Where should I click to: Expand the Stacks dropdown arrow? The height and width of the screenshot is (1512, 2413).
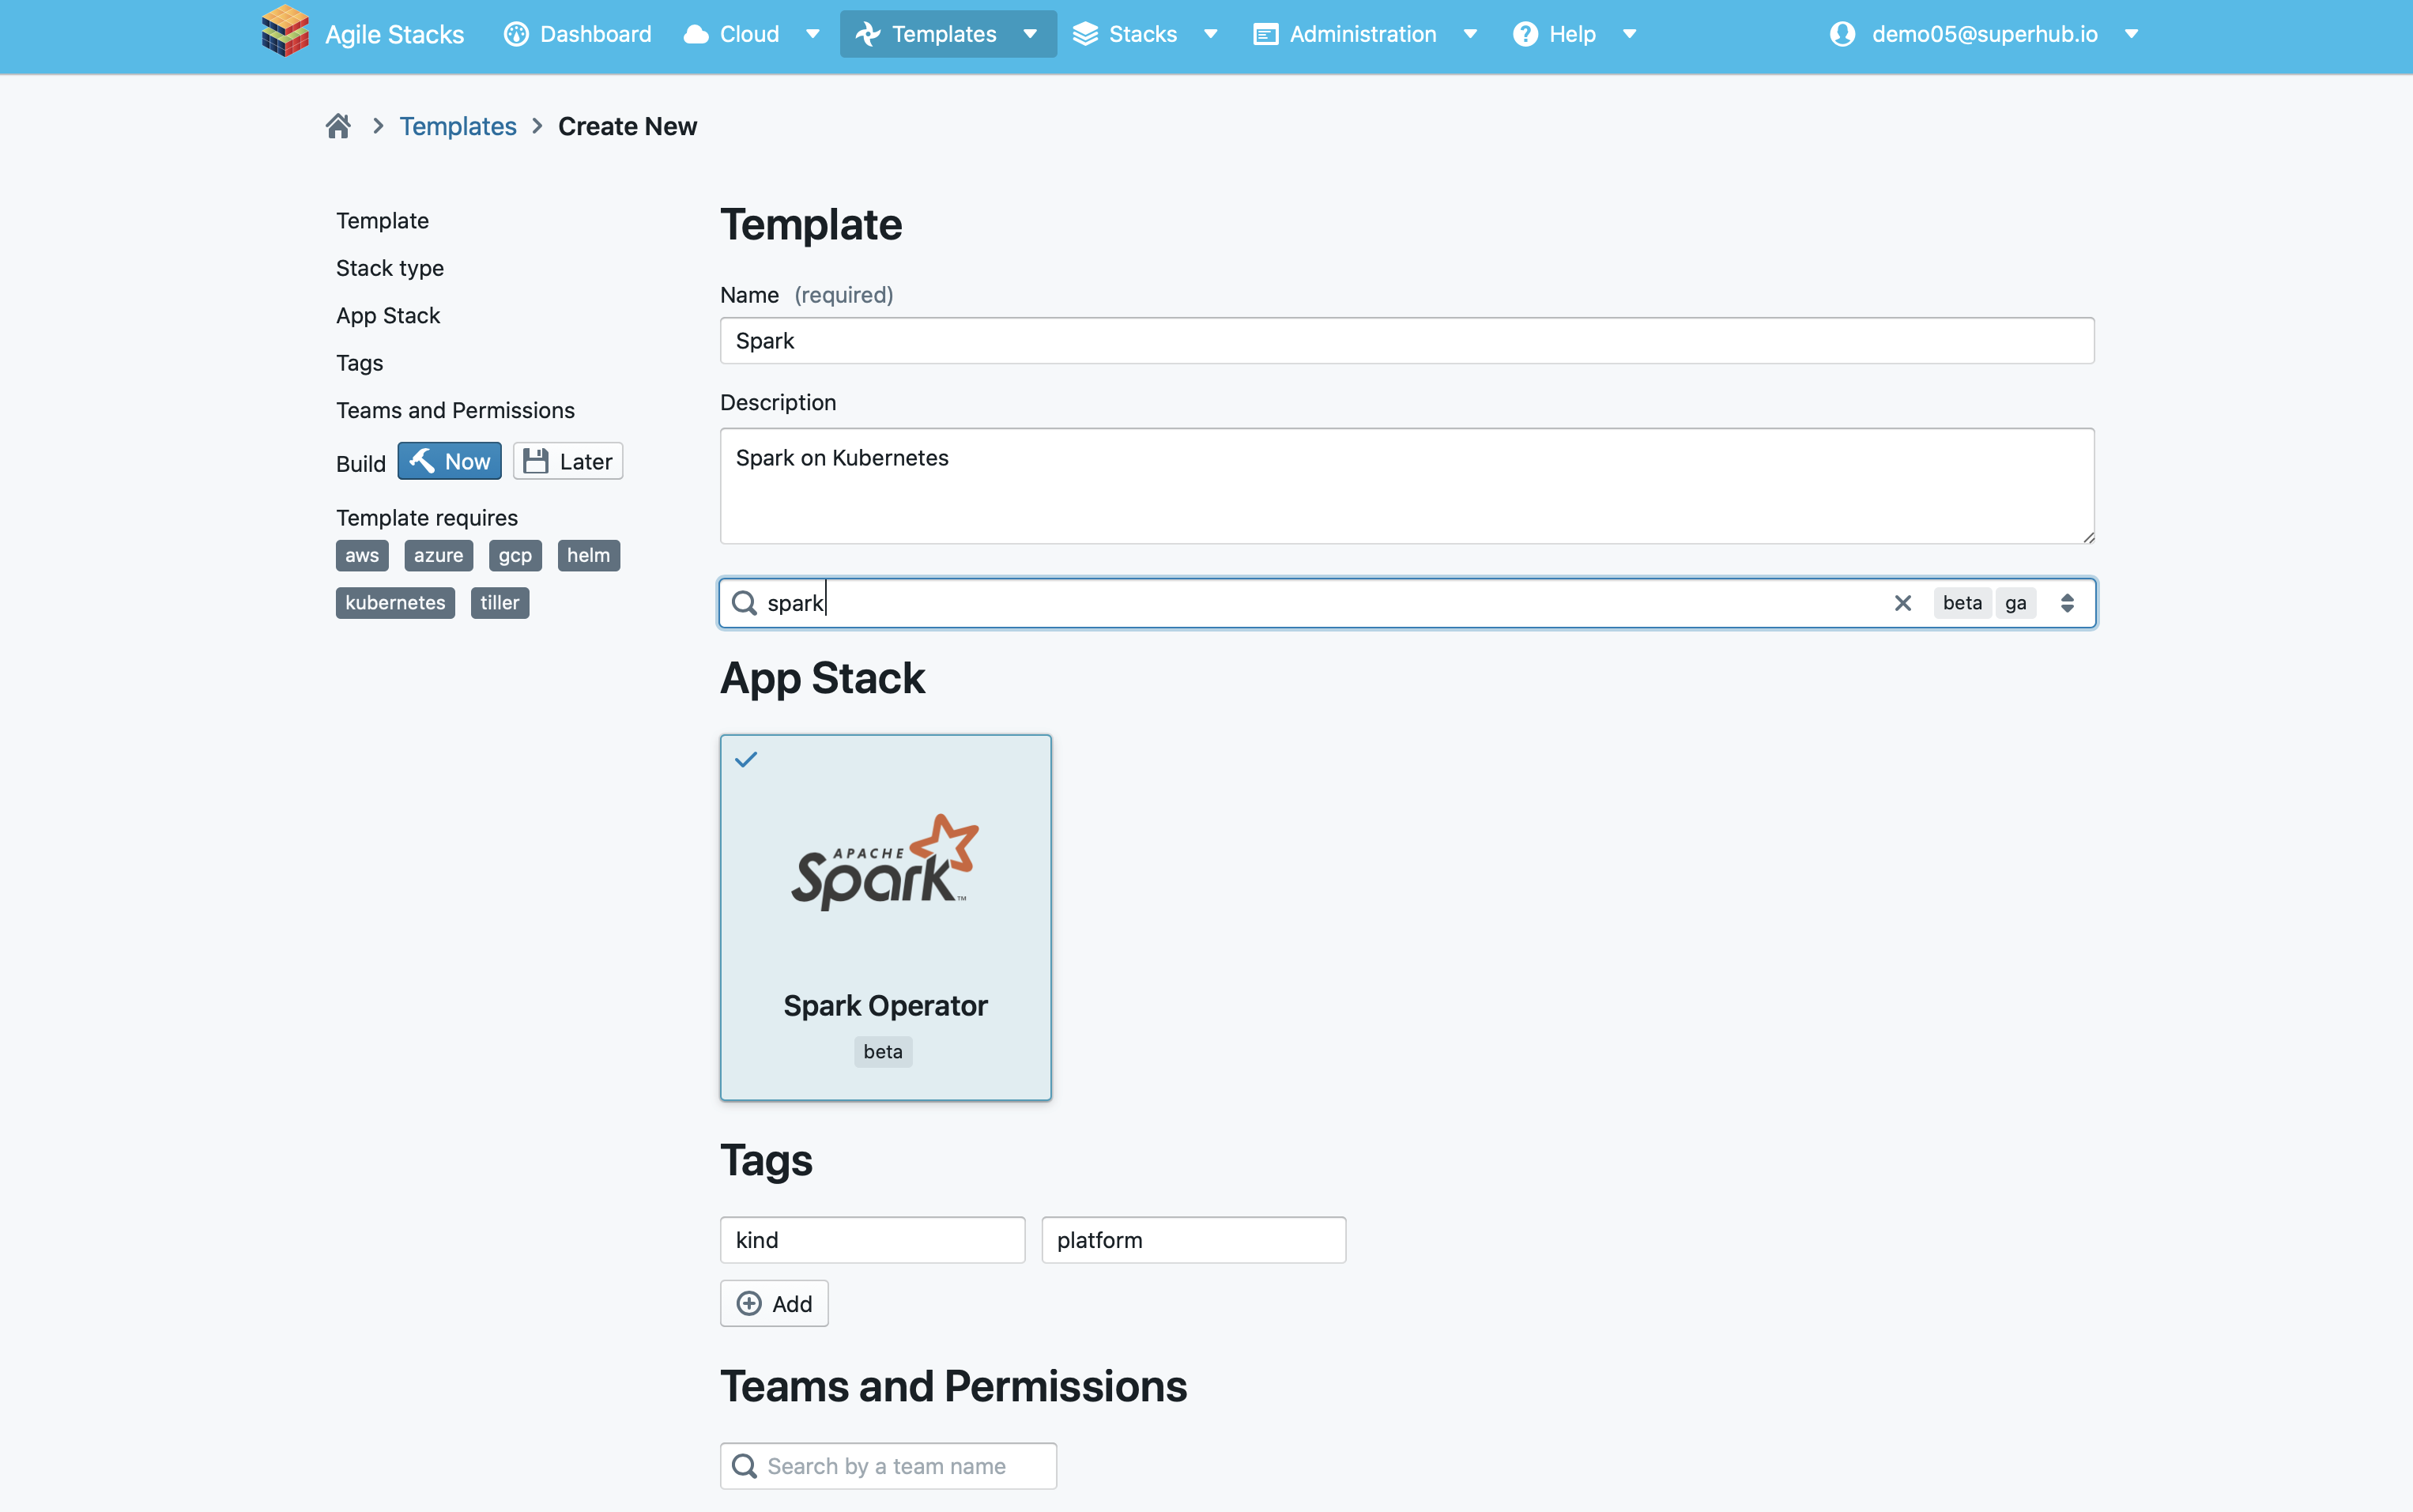click(1211, 34)
